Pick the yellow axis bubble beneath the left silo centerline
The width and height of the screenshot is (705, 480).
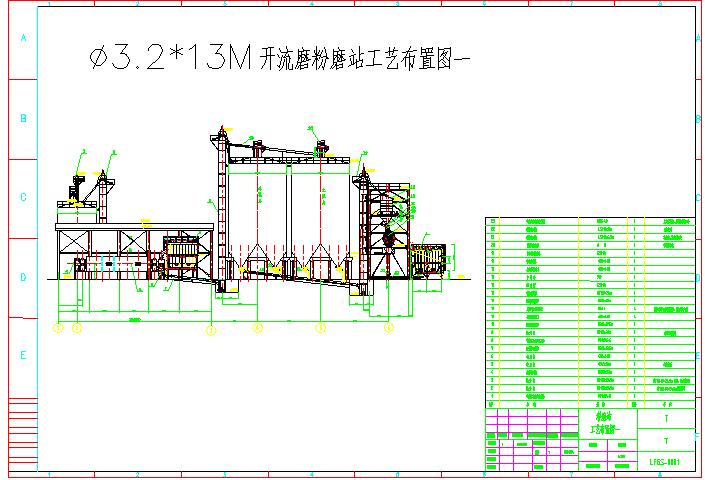[257, 329]
